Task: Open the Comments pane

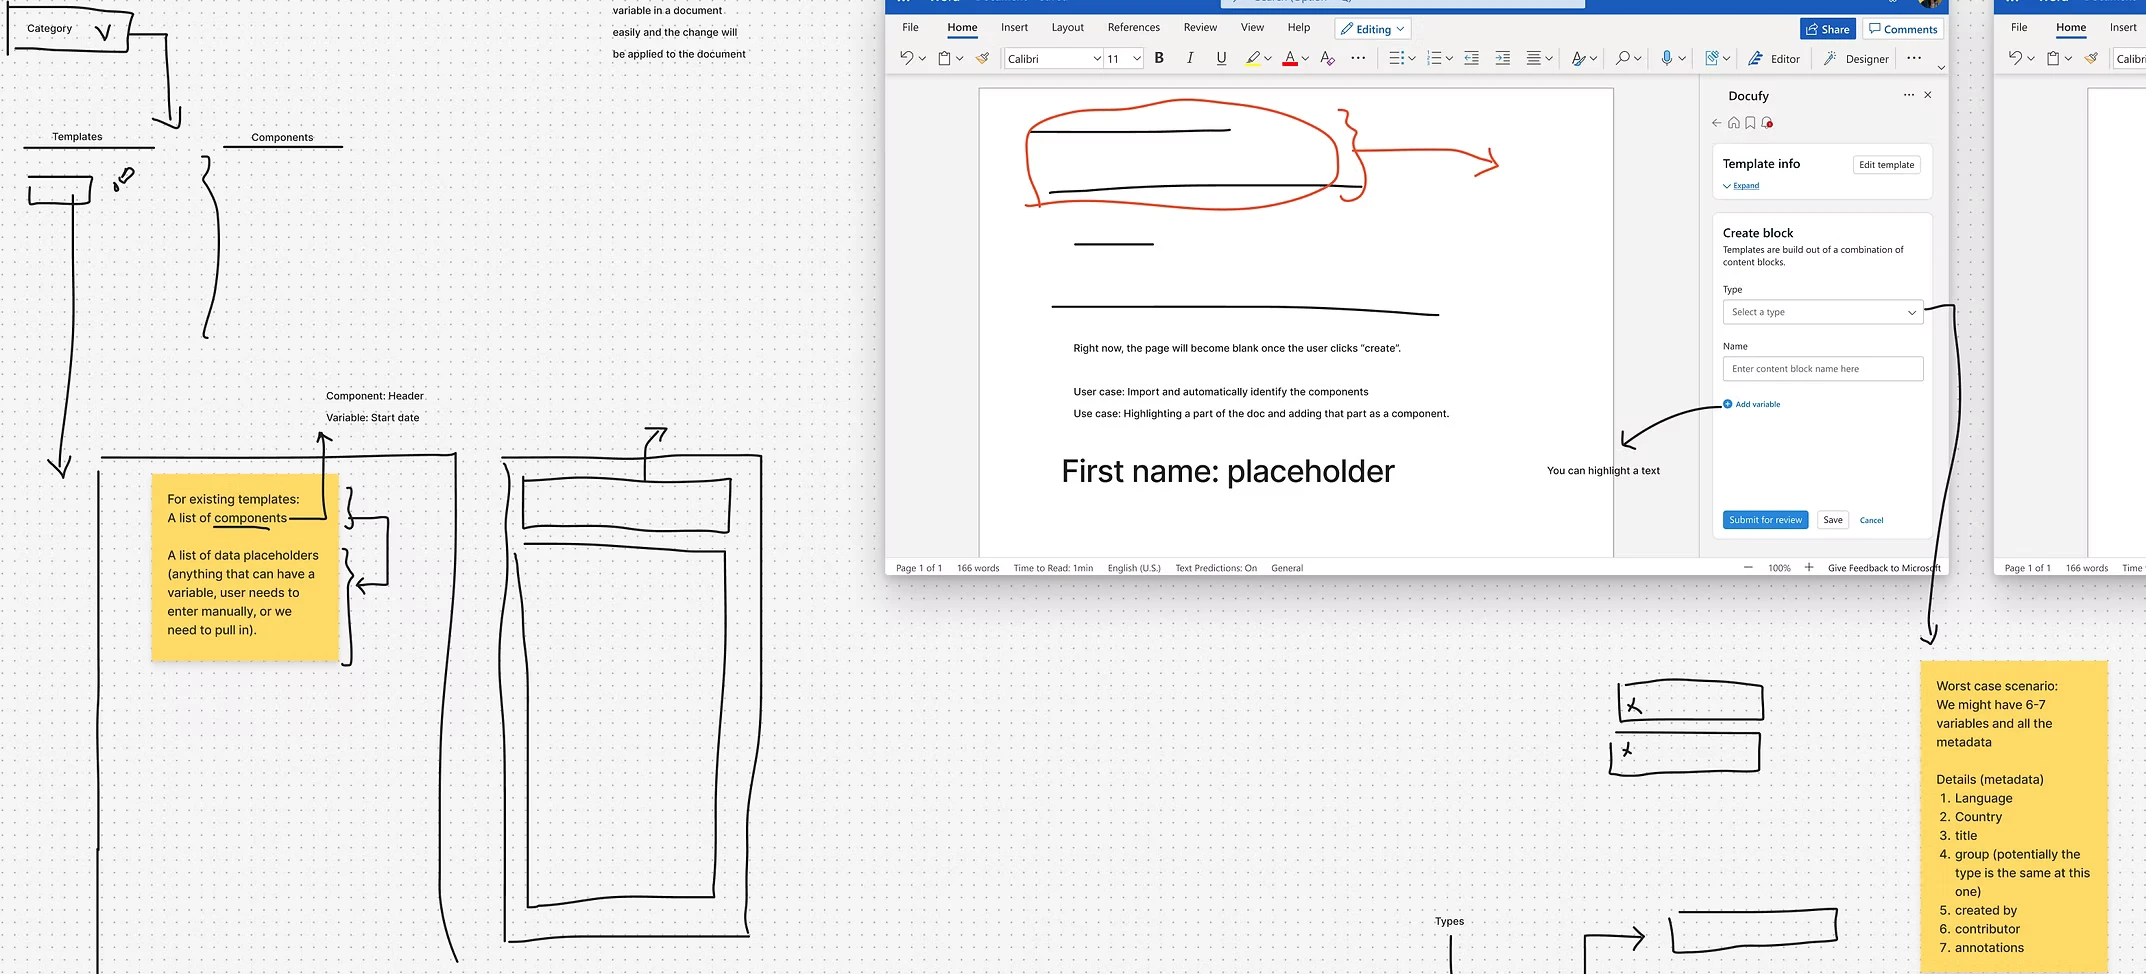Action: point(1902,29)
